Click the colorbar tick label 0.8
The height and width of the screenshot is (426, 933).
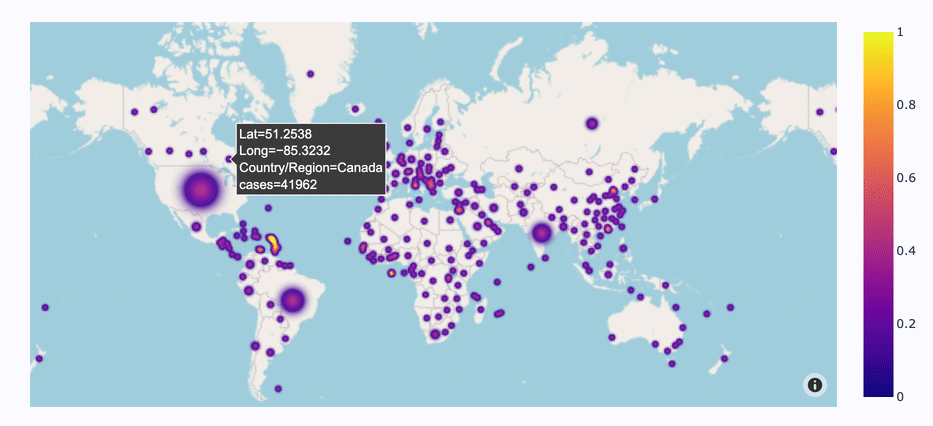point(904,105)
